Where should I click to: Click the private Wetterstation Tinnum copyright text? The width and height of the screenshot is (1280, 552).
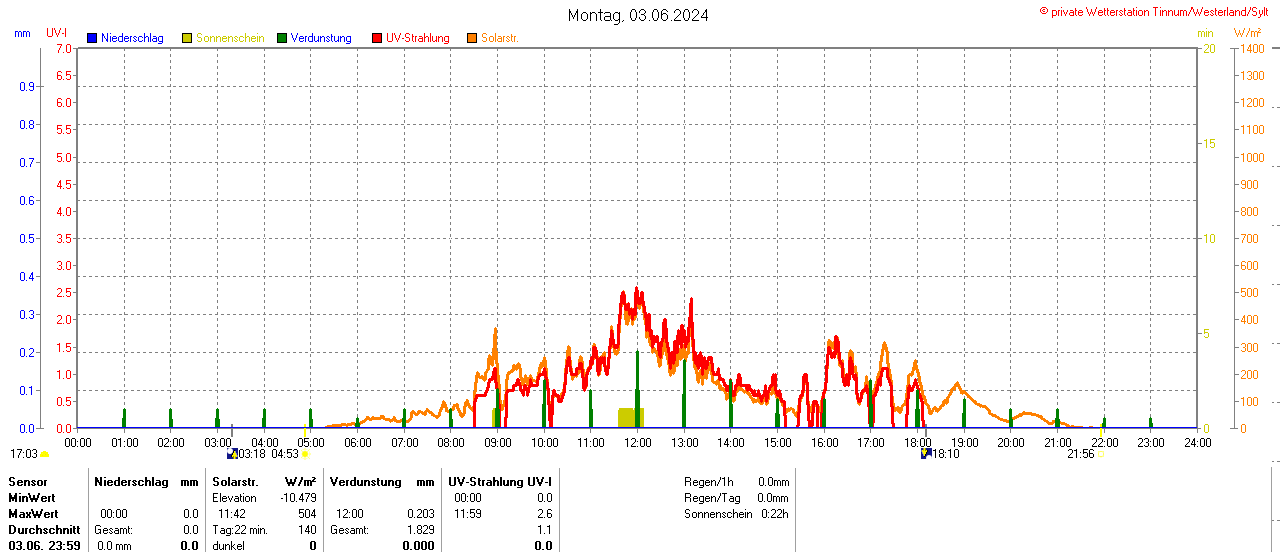pyautogui.click(x=1158, y=11)
